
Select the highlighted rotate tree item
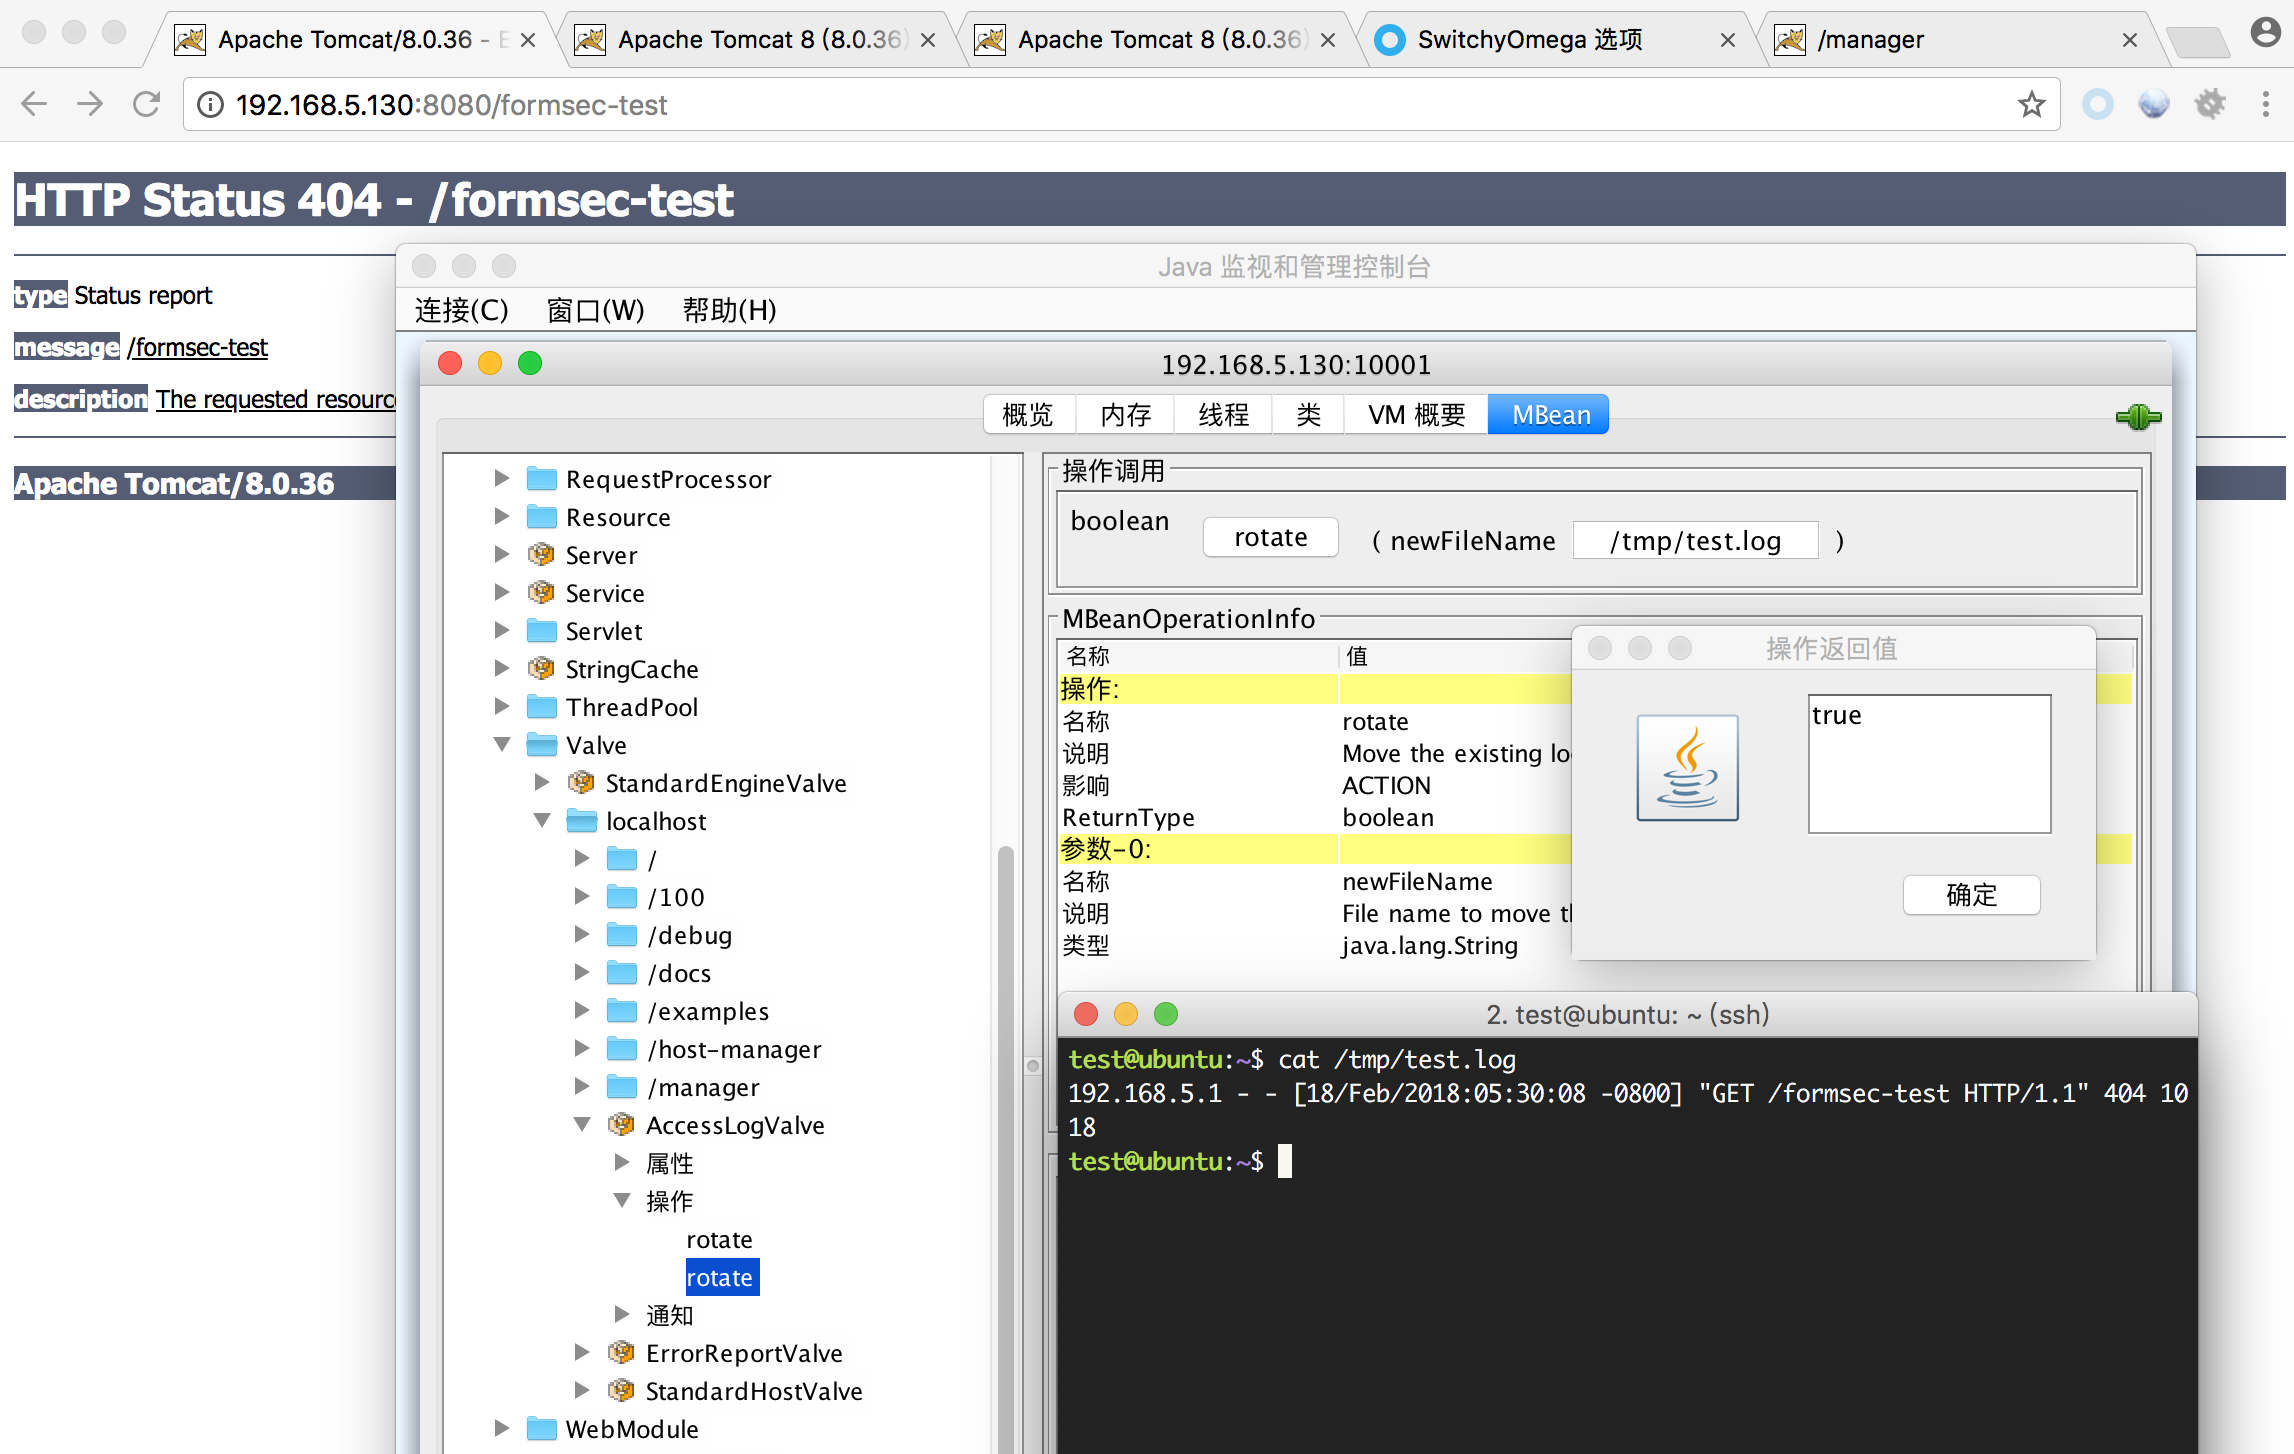click(720, 1278)
